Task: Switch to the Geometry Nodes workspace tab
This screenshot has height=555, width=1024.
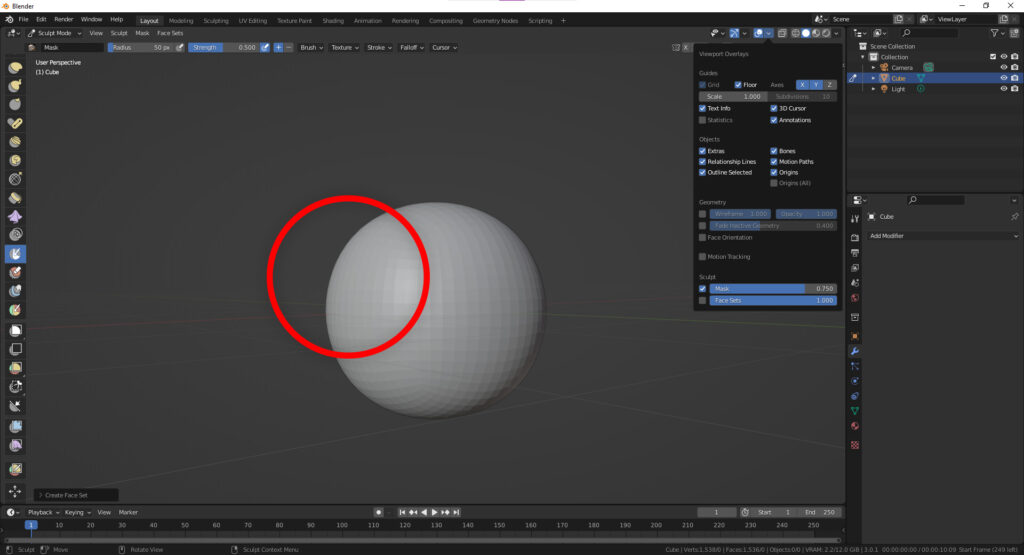Action: point(495,20)
